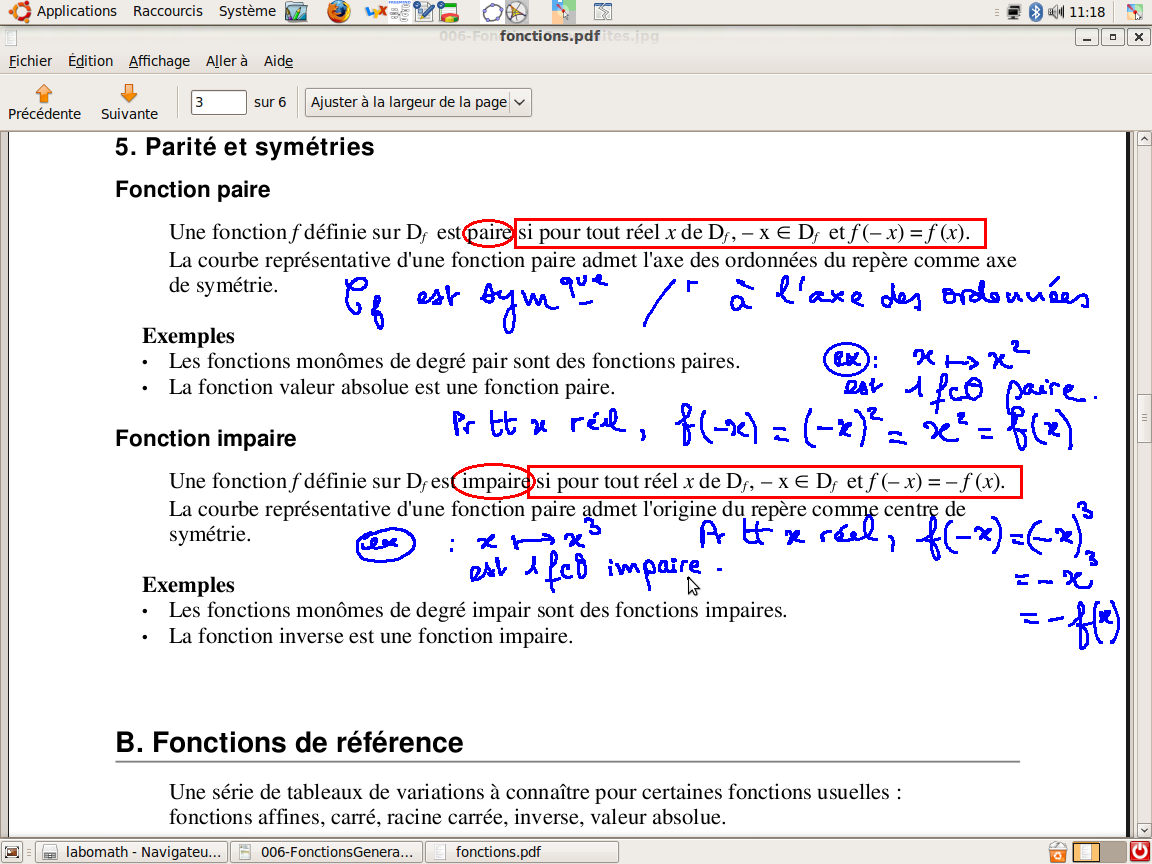Click the network connection tray icon

pyautogui.click(x=1014, y=12)
